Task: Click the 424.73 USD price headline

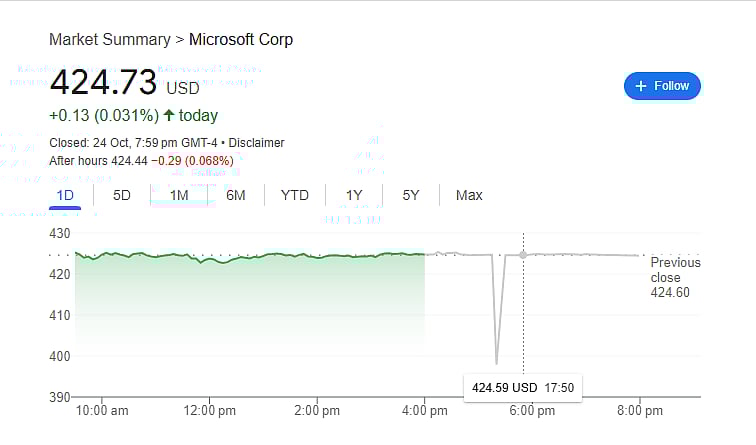Action: pos(125,84)
